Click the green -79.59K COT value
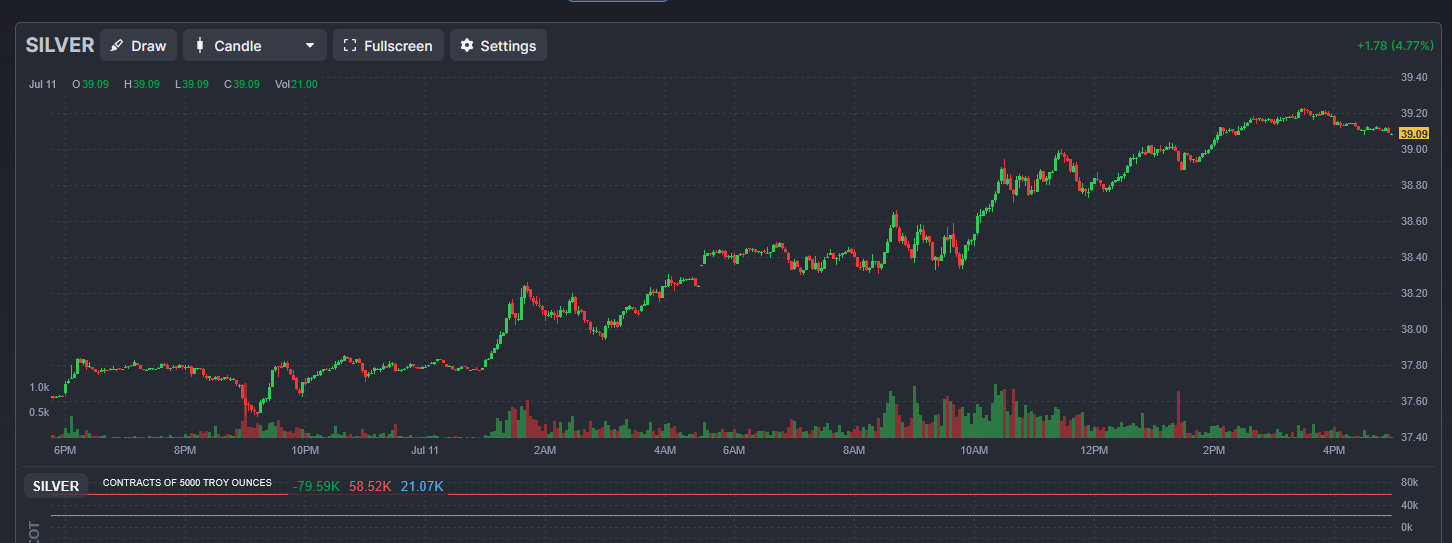The image size is (1452, 543). coord(316,487)
